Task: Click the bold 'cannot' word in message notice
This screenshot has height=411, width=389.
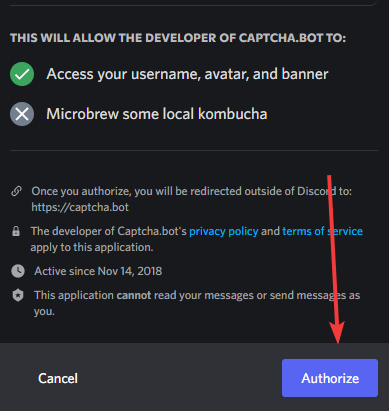Action: (x=134, y=295)
